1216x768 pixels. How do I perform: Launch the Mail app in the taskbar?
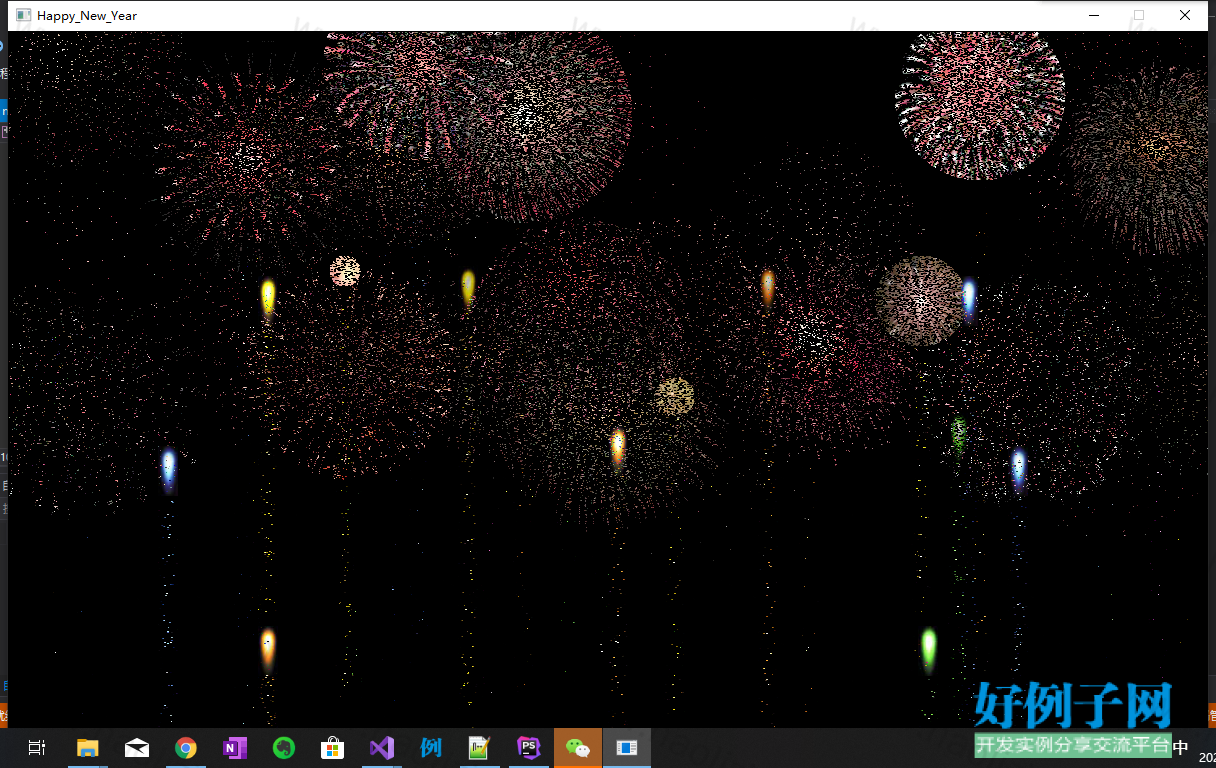coord(137,748)
